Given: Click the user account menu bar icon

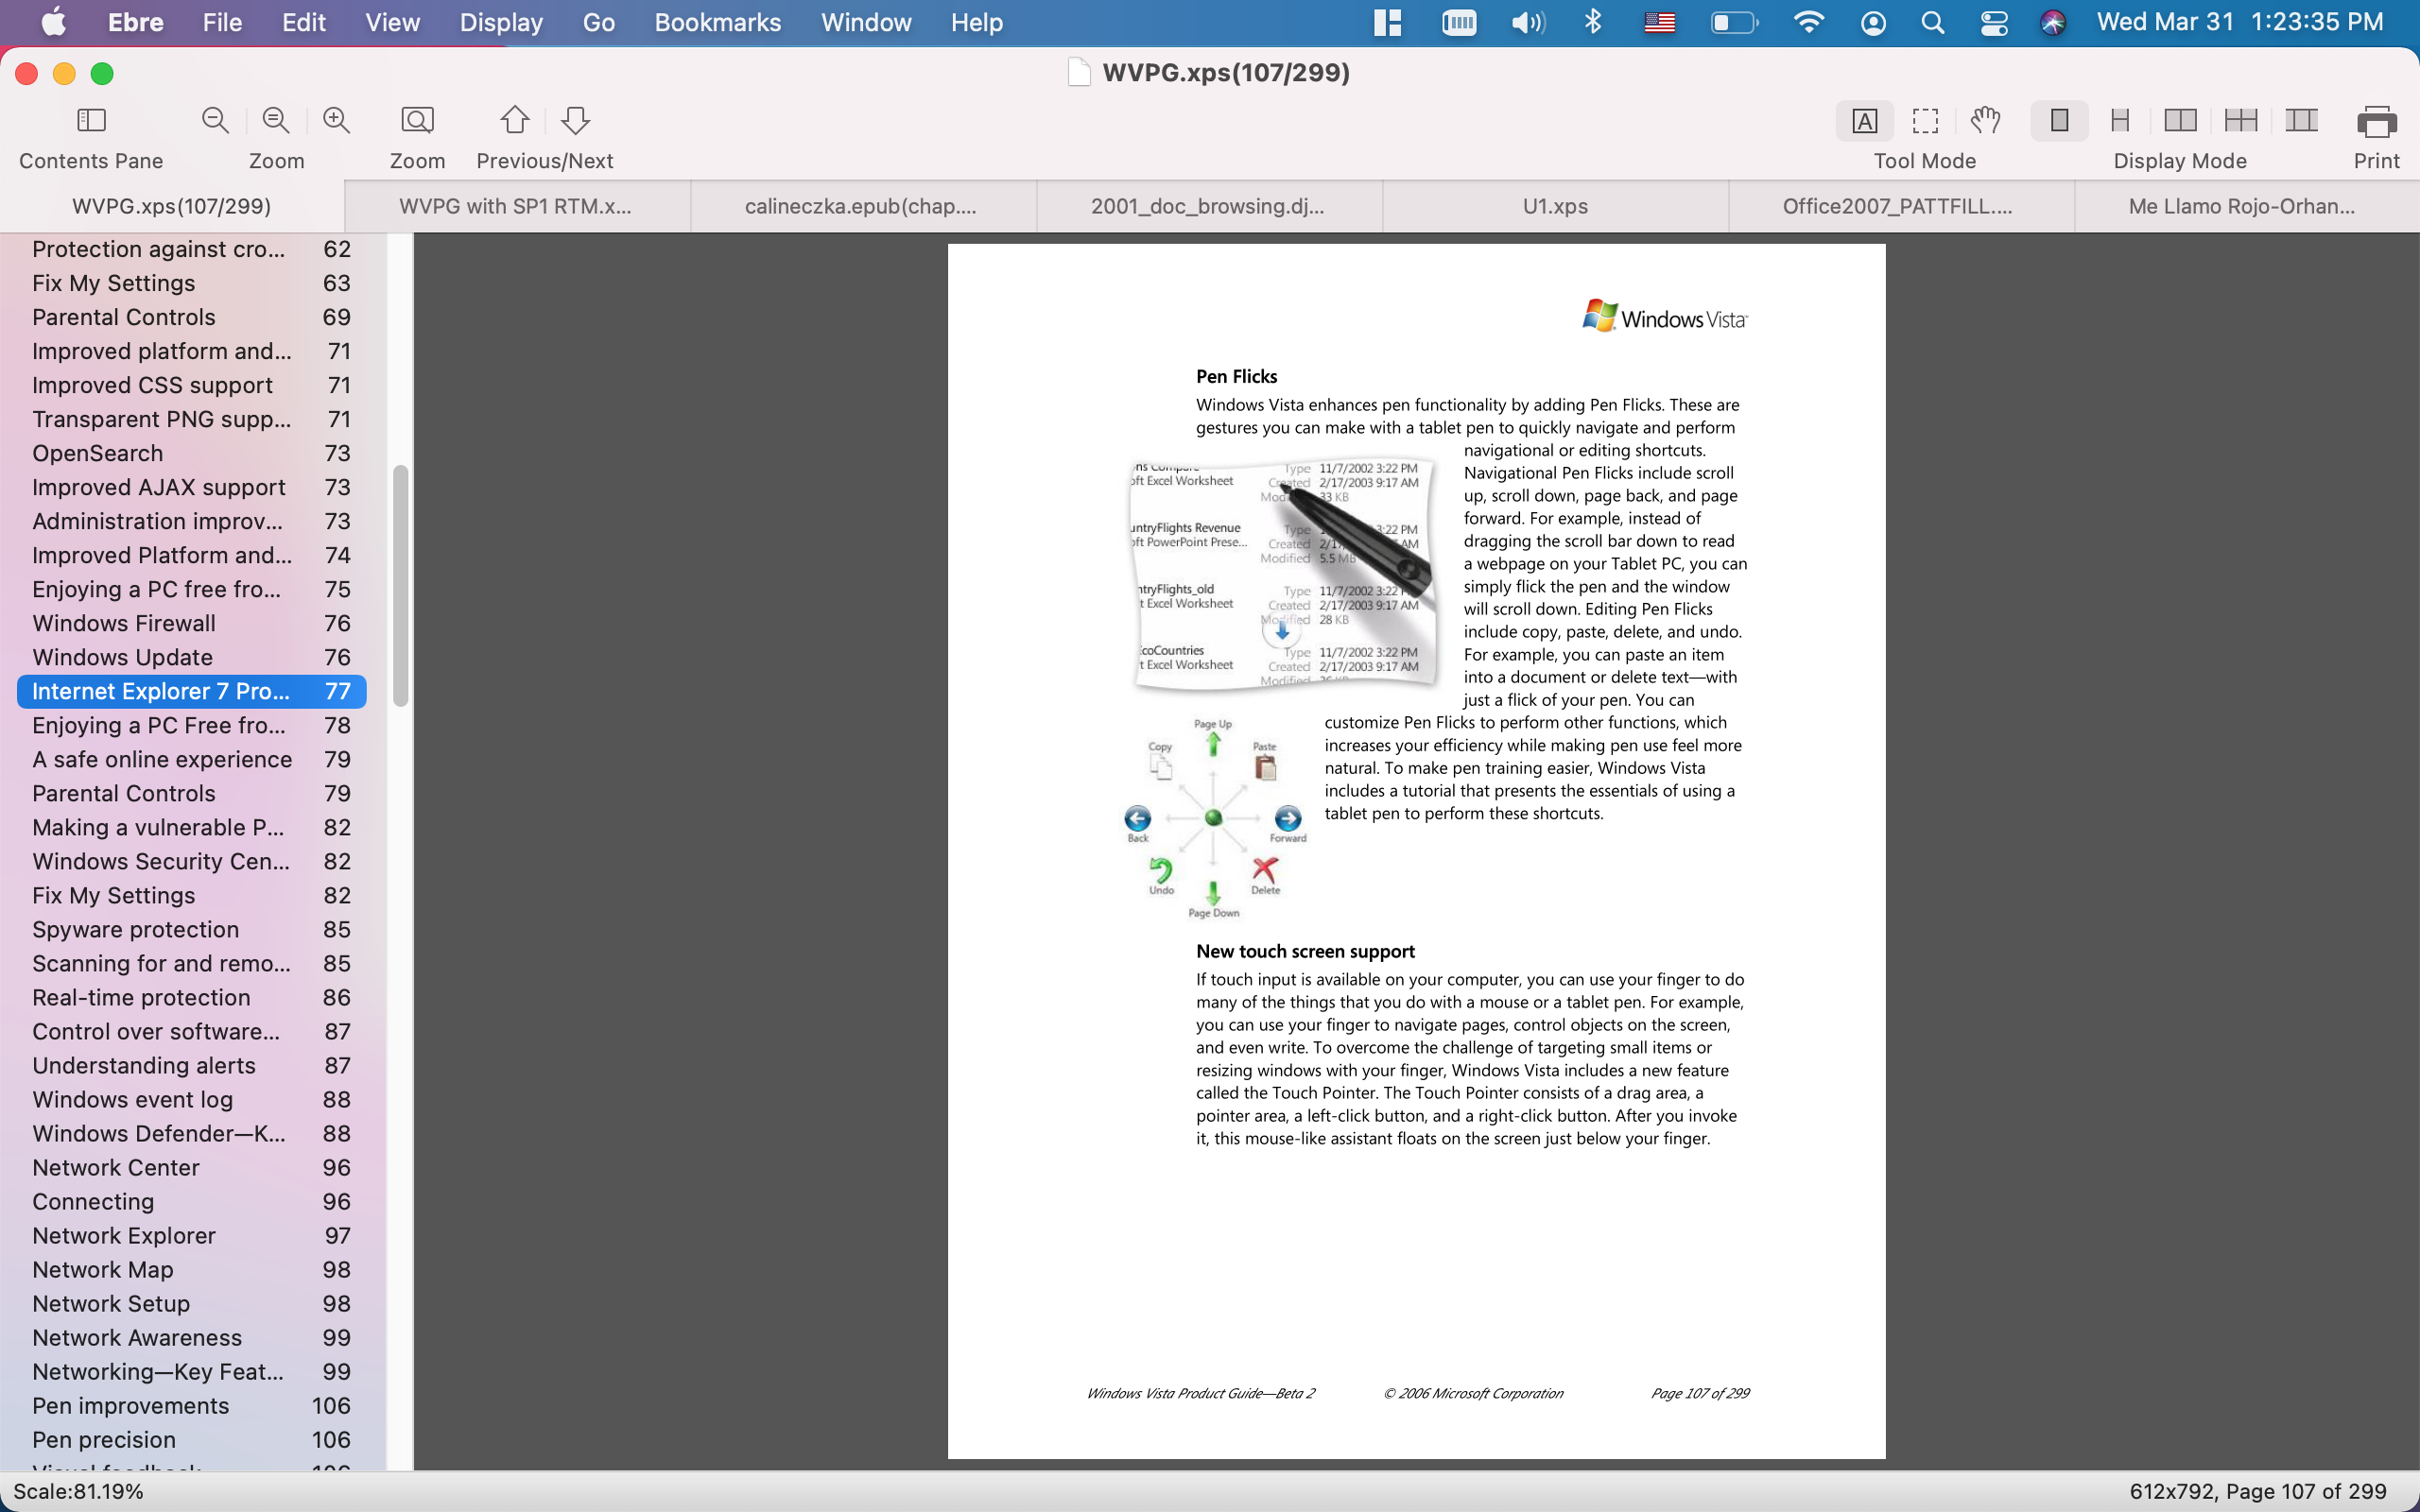Looking at the screenshot, I should coord(1873,22).
